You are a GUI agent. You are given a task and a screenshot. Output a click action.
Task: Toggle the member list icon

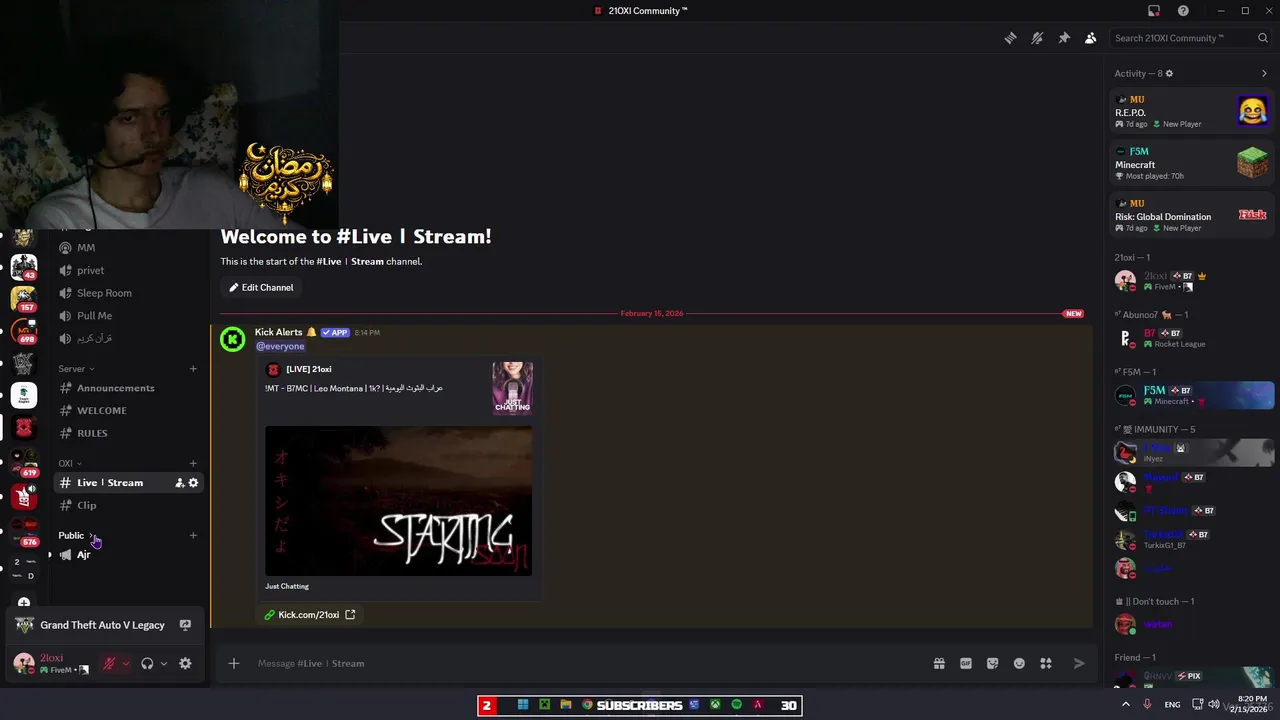pos(1091,38)
